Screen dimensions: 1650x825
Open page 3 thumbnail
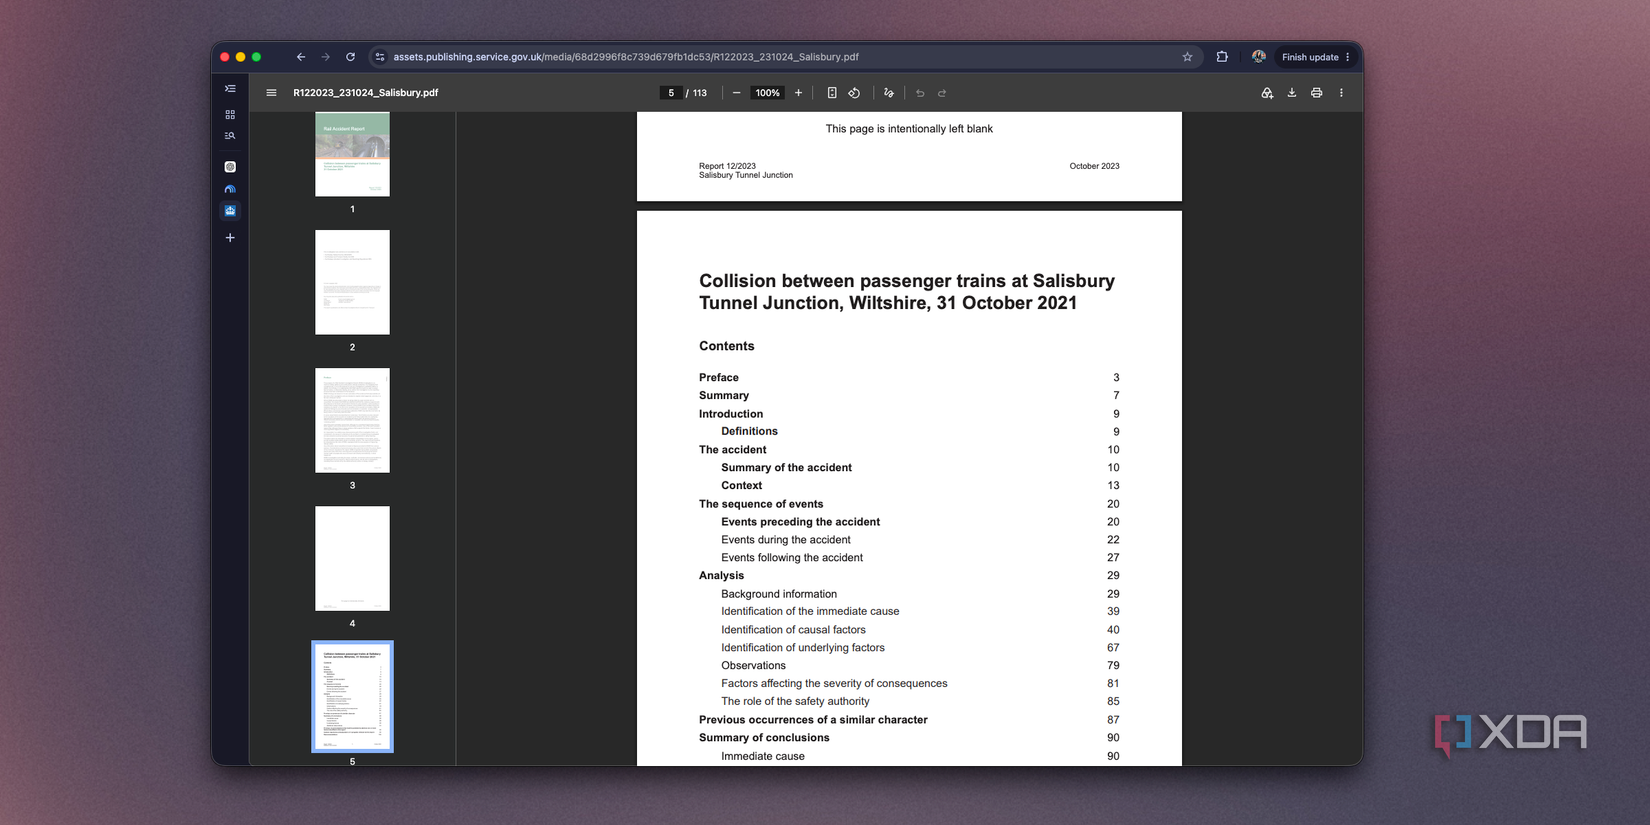pyautogui.click(x=352, y=420)
